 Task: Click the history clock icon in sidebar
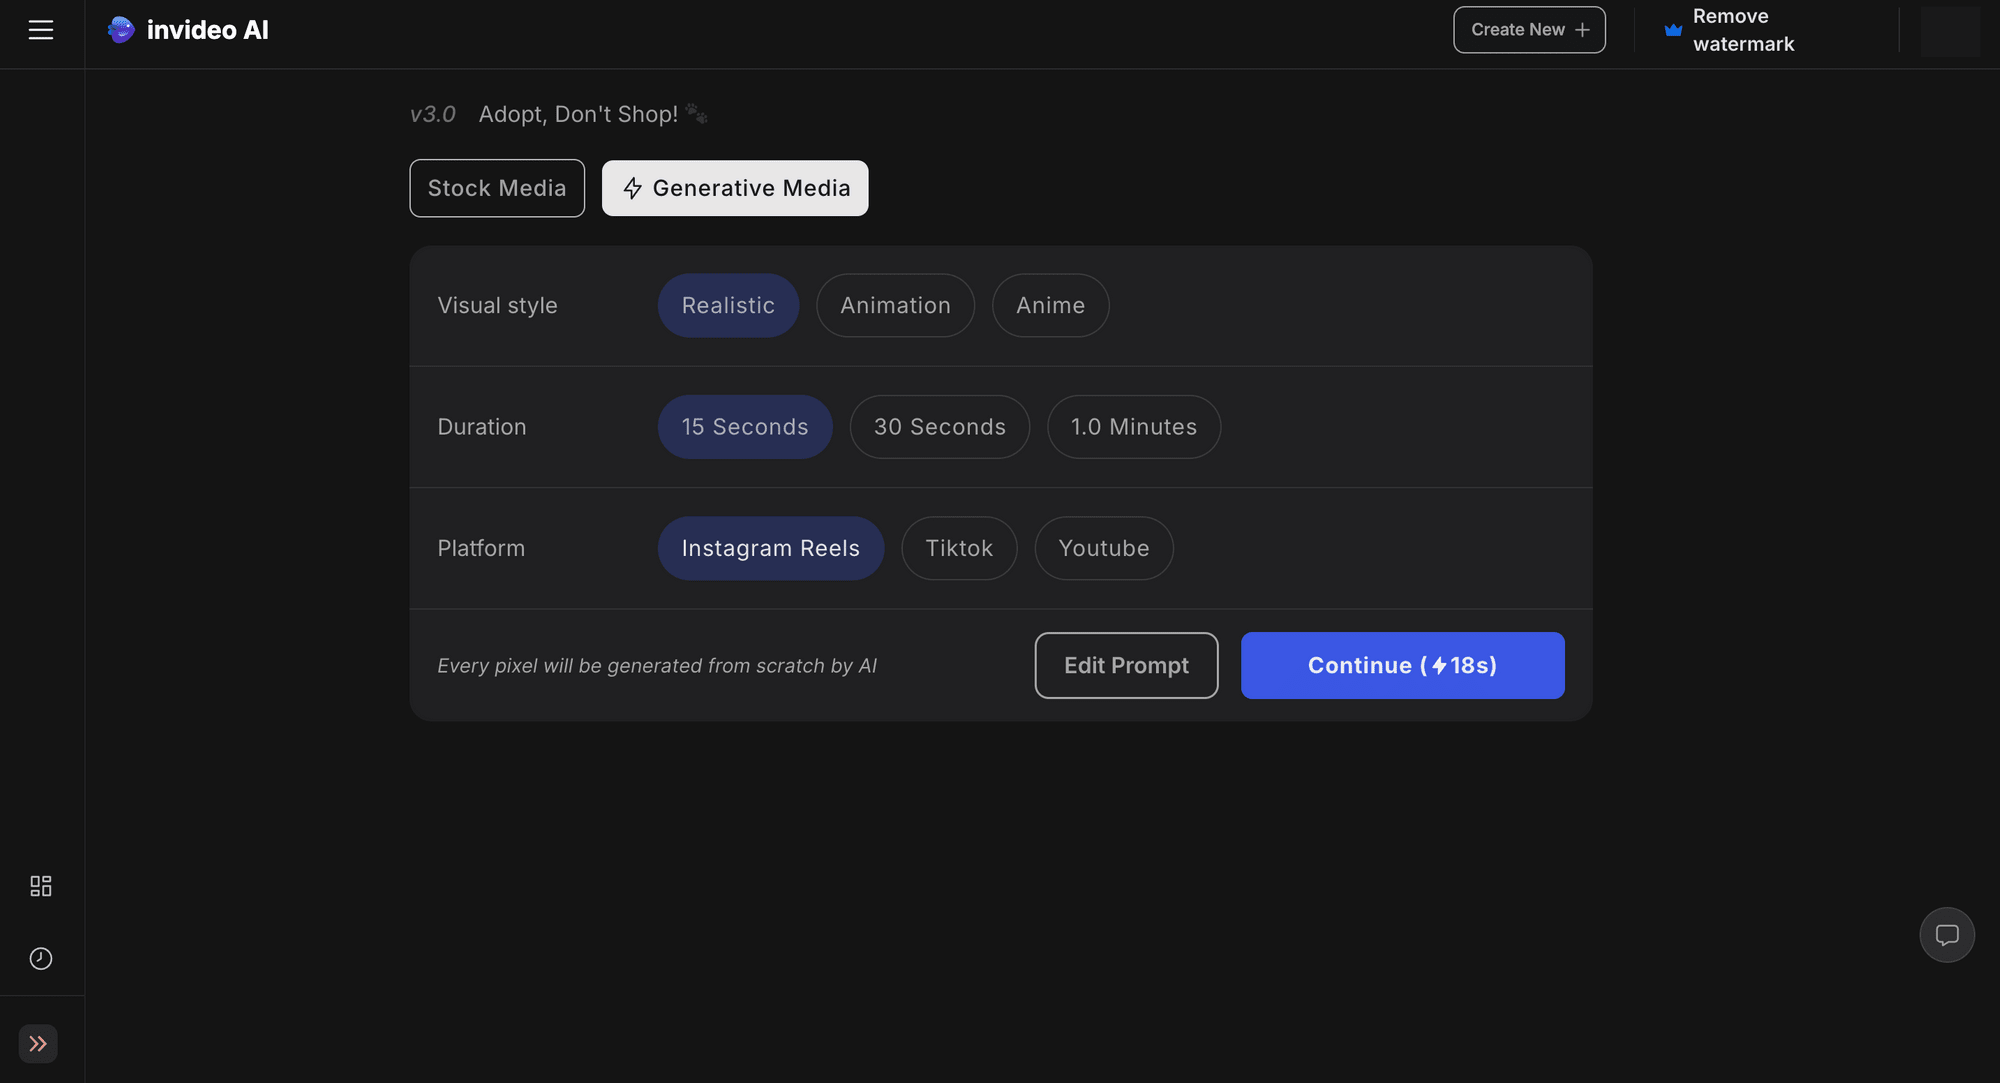pyautogui.click(x=40, y=958)
